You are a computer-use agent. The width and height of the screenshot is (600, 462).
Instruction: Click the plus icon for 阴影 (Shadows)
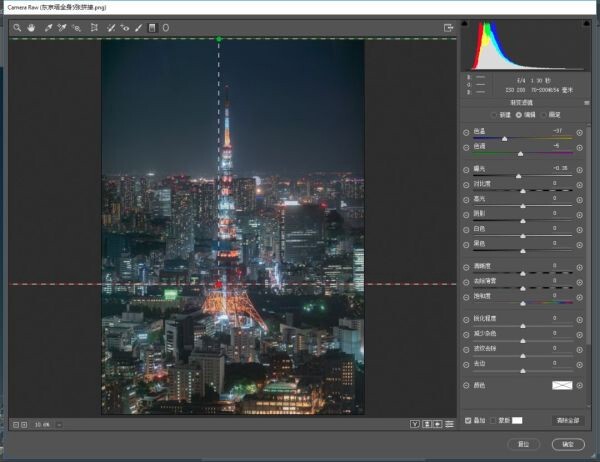coord(580,215)
